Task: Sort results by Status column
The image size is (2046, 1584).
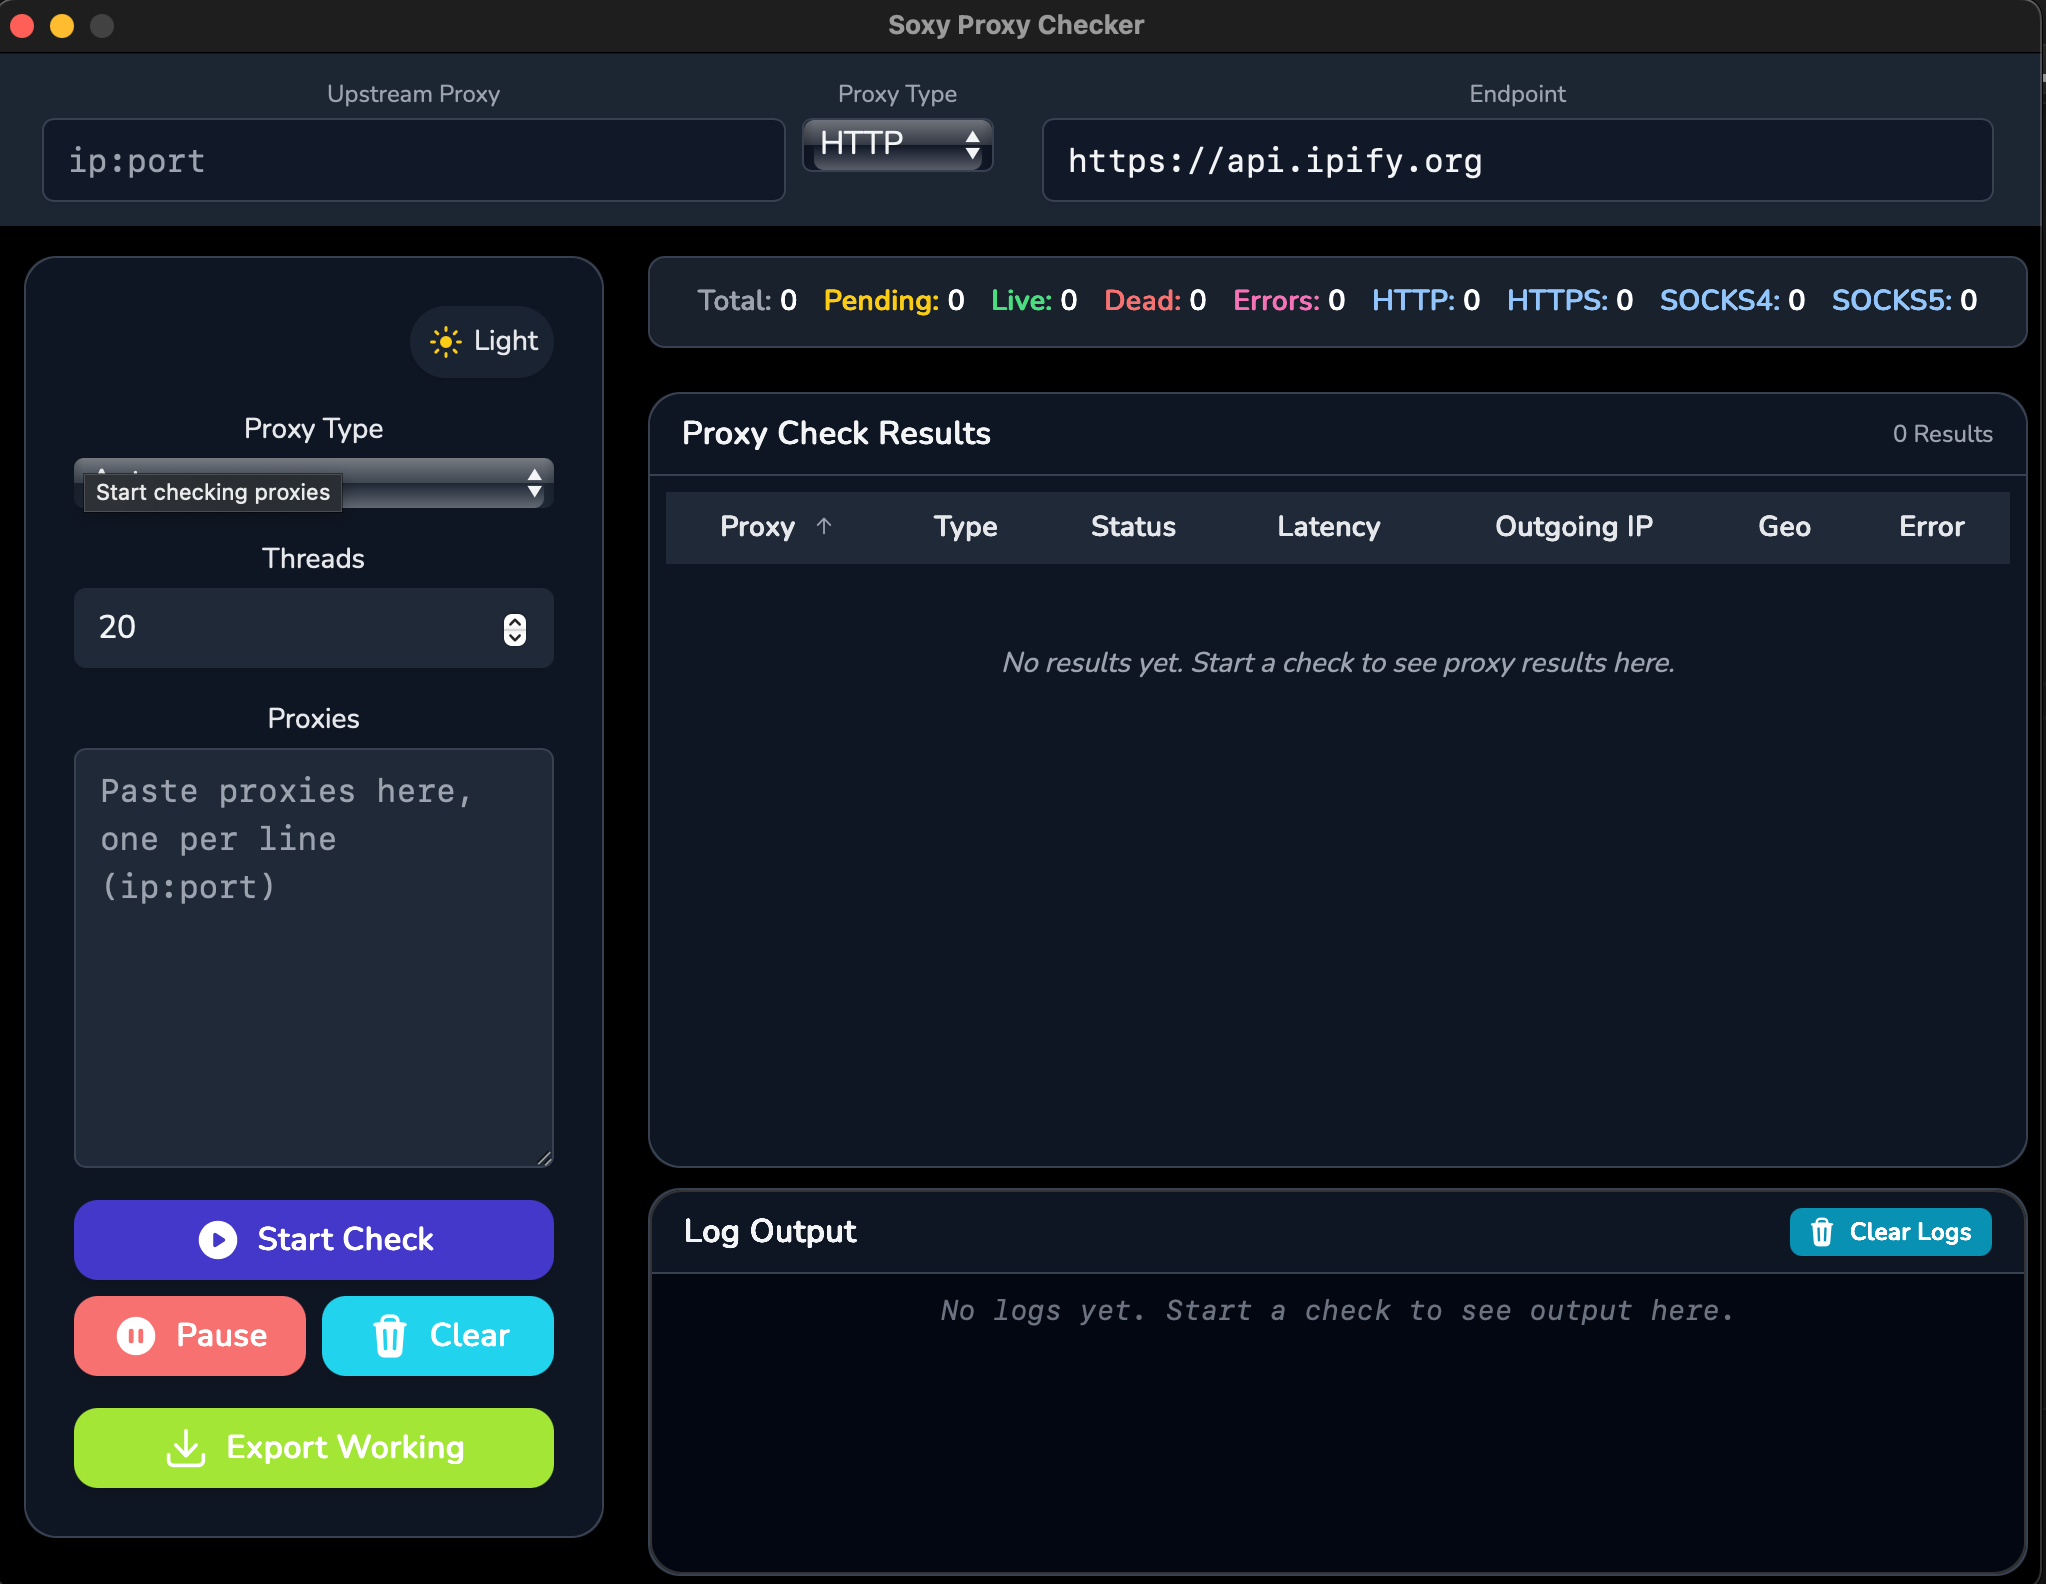Action: pos(1133,527)
